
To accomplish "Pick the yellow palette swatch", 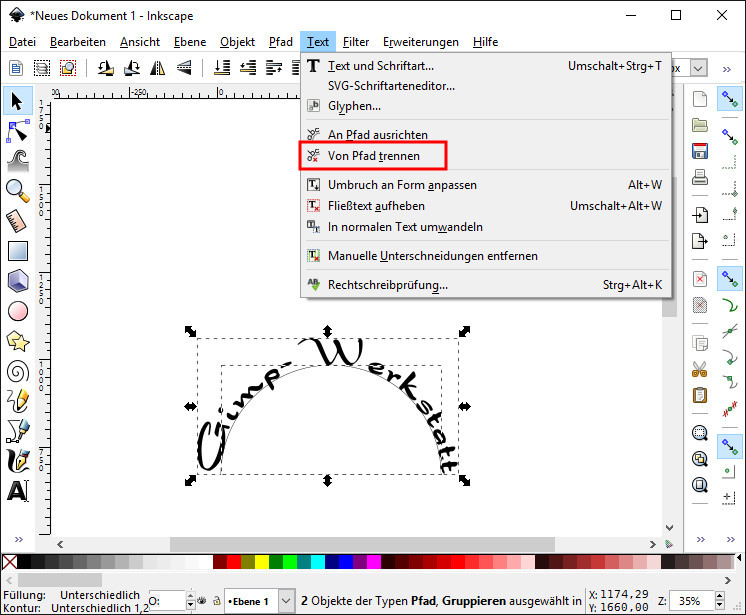I will 262,562.
